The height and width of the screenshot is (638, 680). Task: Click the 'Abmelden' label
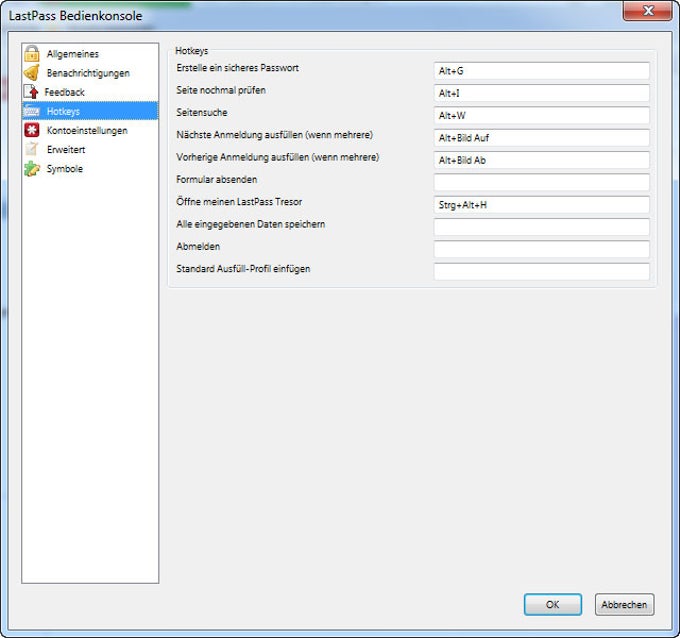(x=198, y=246)
